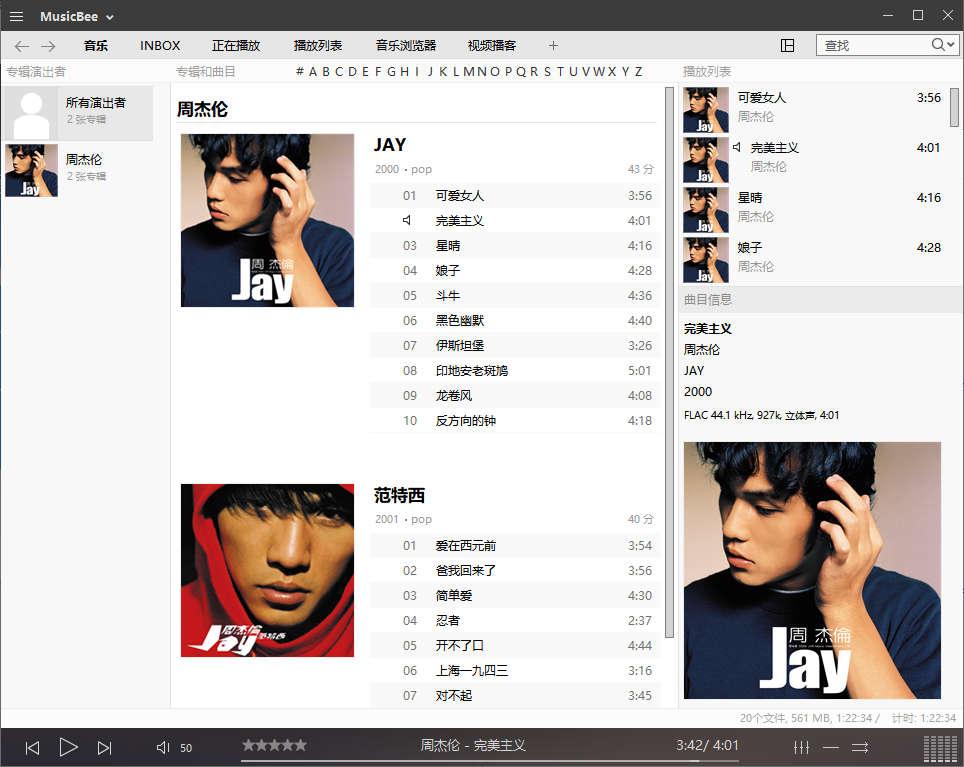Add a new tab with plus icon
This screenshot has height=767, width=964.
tap(553, 45)
